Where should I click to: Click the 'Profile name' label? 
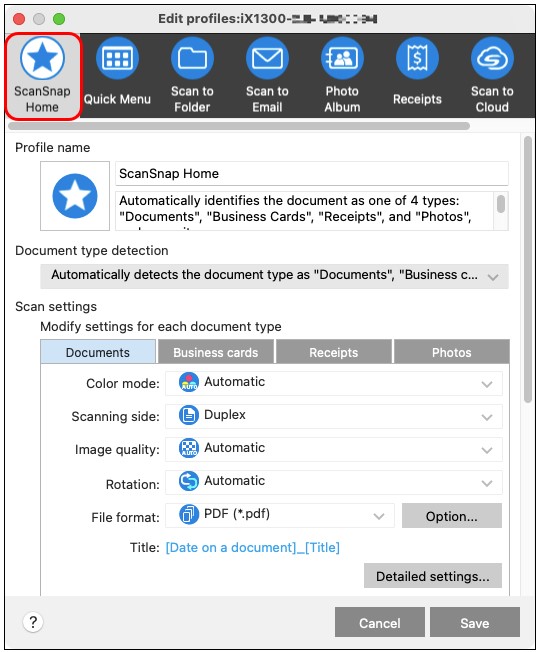(x=52, y=148)
